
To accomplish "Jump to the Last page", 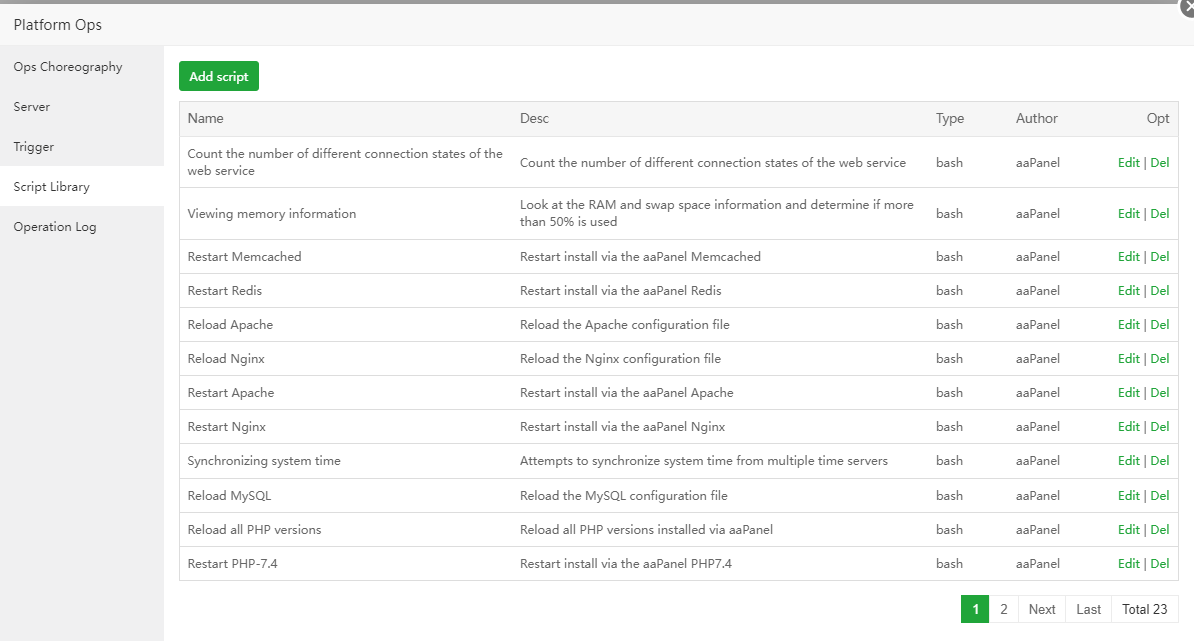I will pos(1089,609).
